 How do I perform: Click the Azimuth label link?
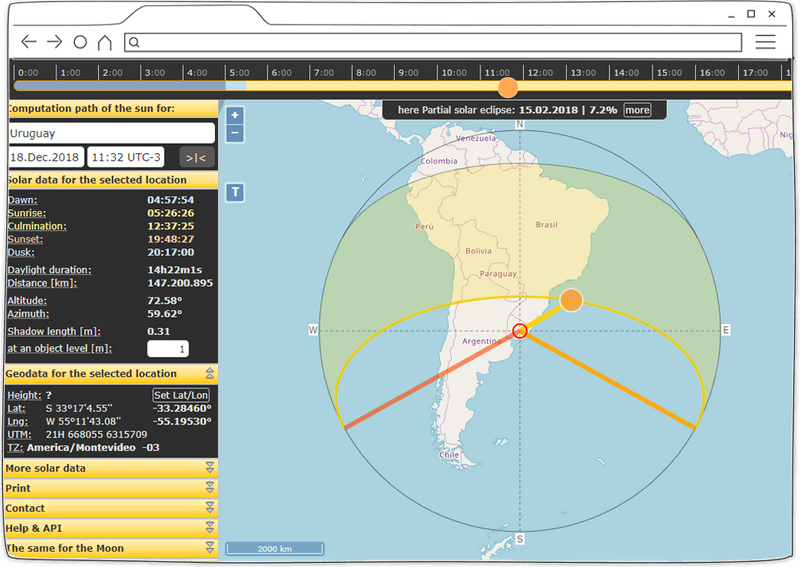pos(28,313)
